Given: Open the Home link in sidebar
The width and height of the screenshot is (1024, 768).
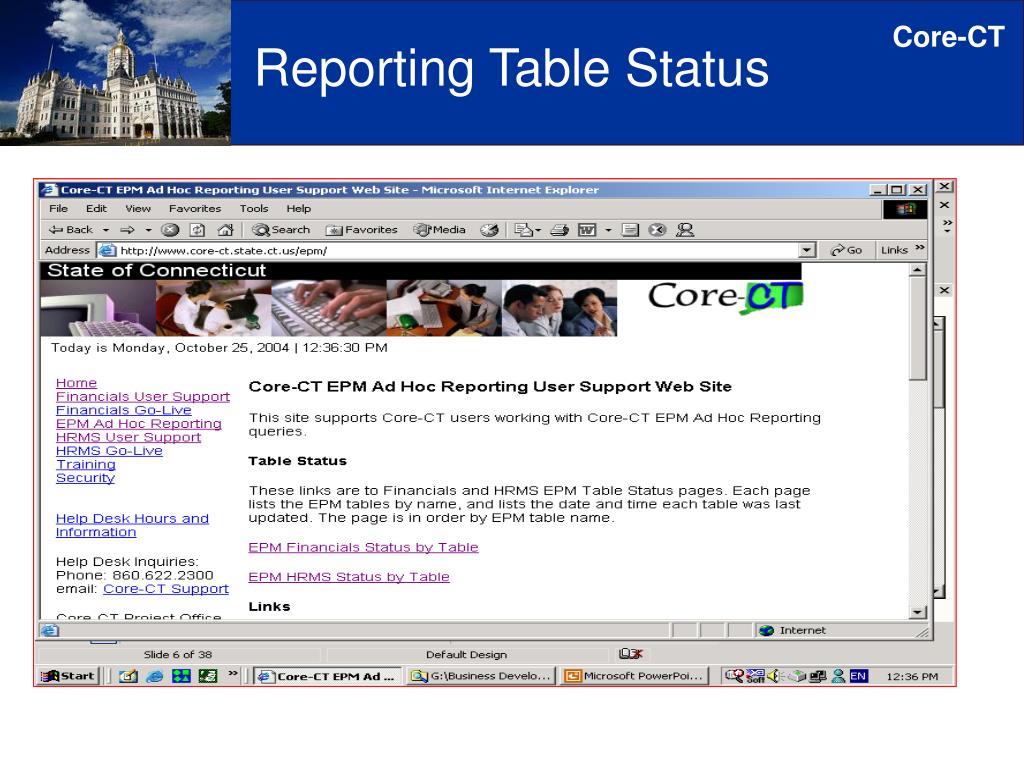Looking at the screenshot, I should click(x=76, y=383).
